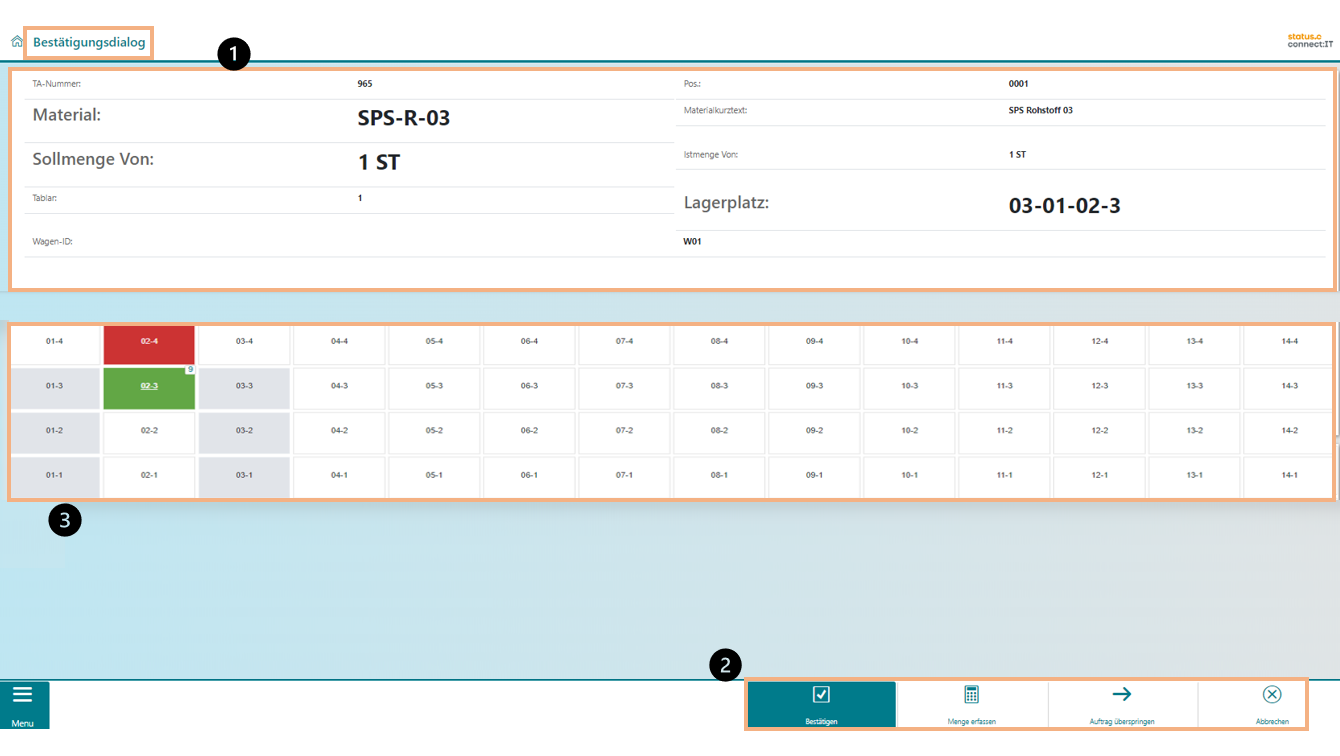Screen dimensions: 1340x756
Task: Click the Material value SPS-R-03
Action: click(x=404, y=118)
